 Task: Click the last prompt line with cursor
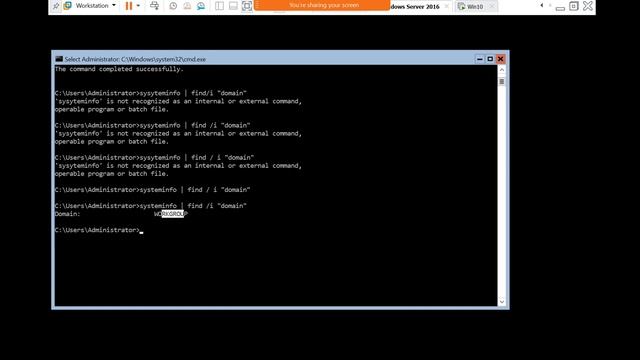(x=99, y=230)
